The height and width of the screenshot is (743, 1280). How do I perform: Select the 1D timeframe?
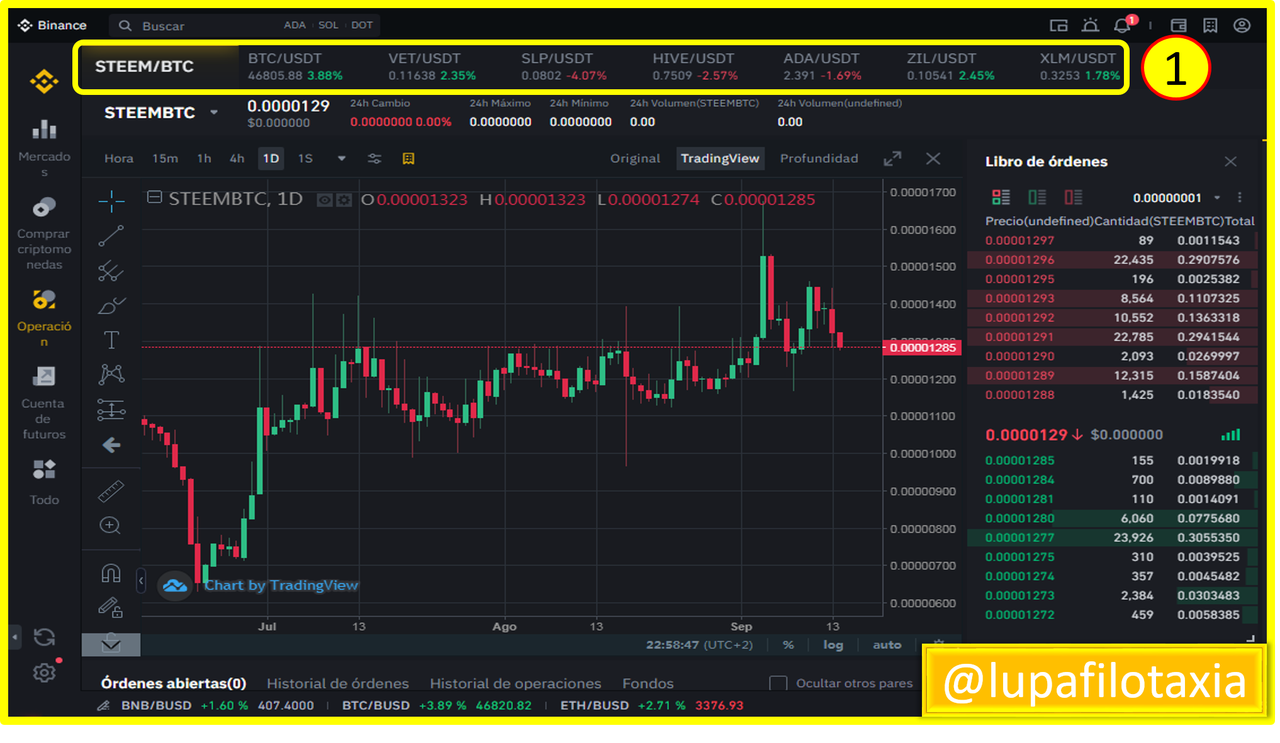click(x=270, y=159)
